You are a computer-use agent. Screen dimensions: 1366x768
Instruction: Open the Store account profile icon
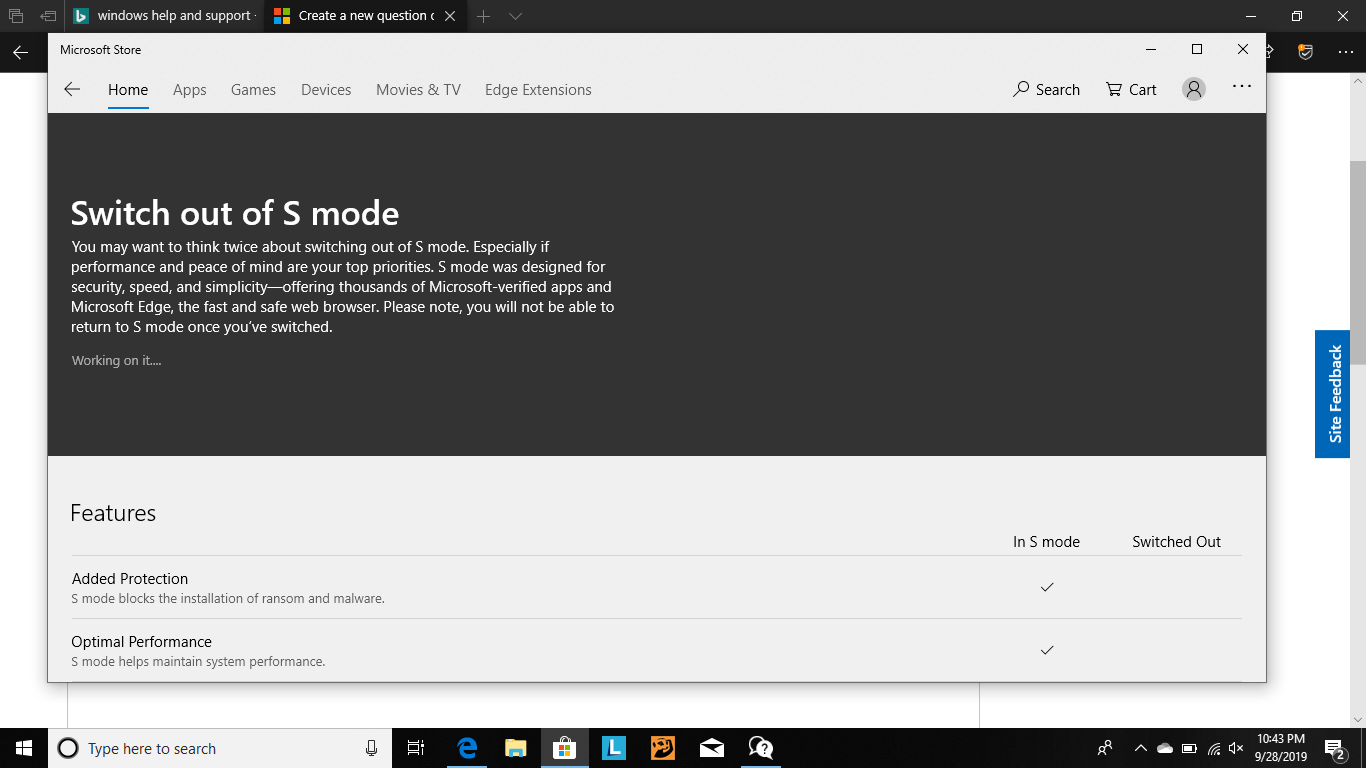tap(1194, 89)
